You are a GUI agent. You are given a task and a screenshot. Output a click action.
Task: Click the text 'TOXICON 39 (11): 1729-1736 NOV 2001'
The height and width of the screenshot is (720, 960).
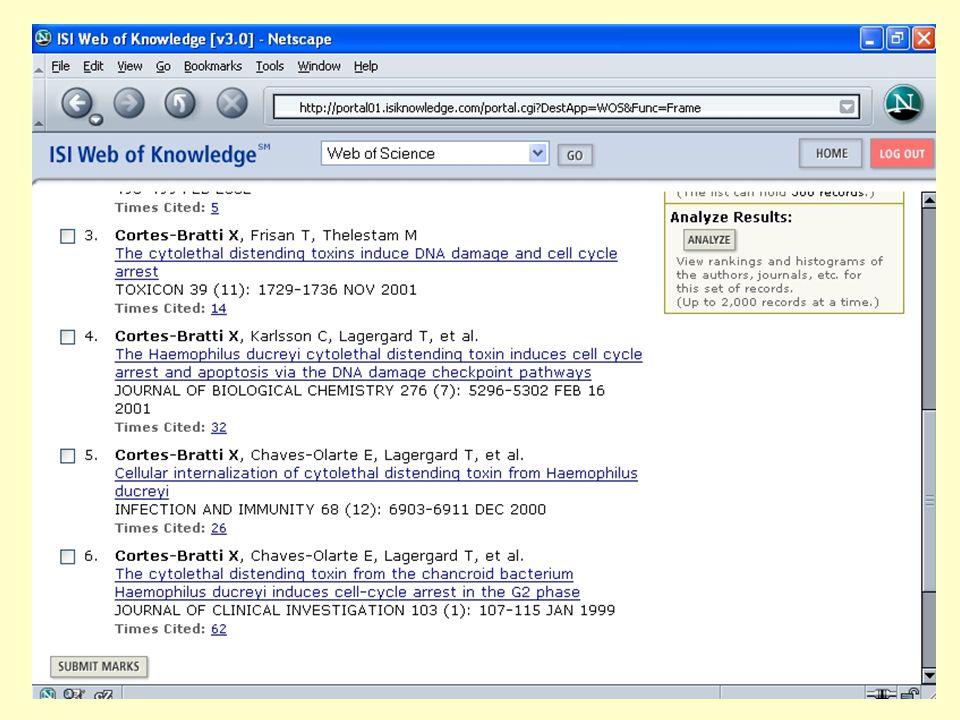(266, 290)
